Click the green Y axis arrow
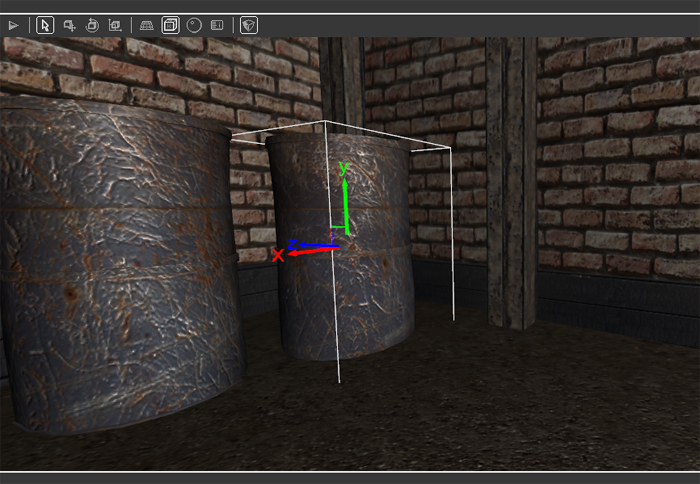Viewport: 700px width, 484px height. 345,205
